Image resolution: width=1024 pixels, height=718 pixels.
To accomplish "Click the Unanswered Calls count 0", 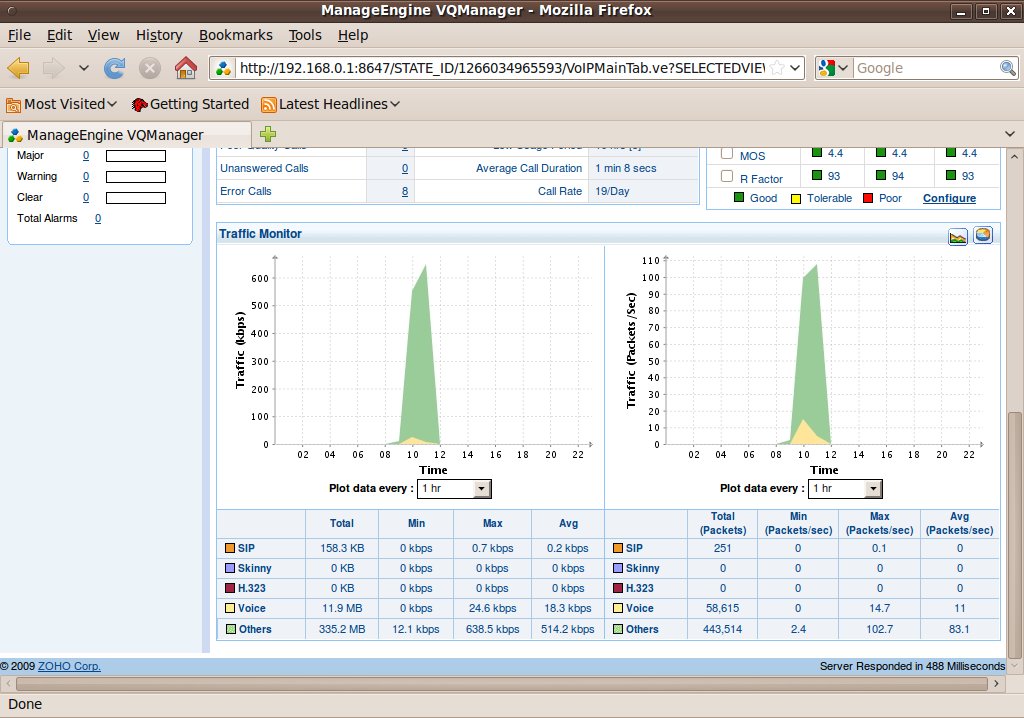I will click(405, 169).
